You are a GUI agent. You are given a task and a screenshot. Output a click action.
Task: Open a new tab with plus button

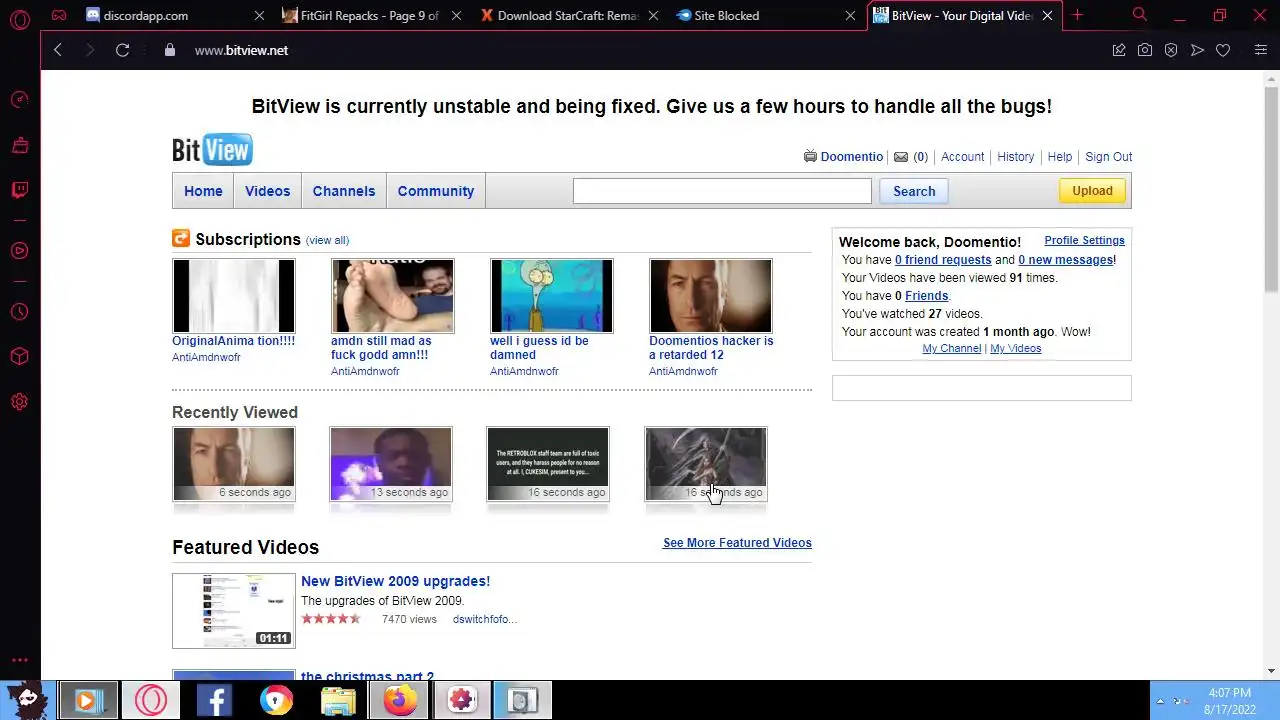pos(1077,15)
